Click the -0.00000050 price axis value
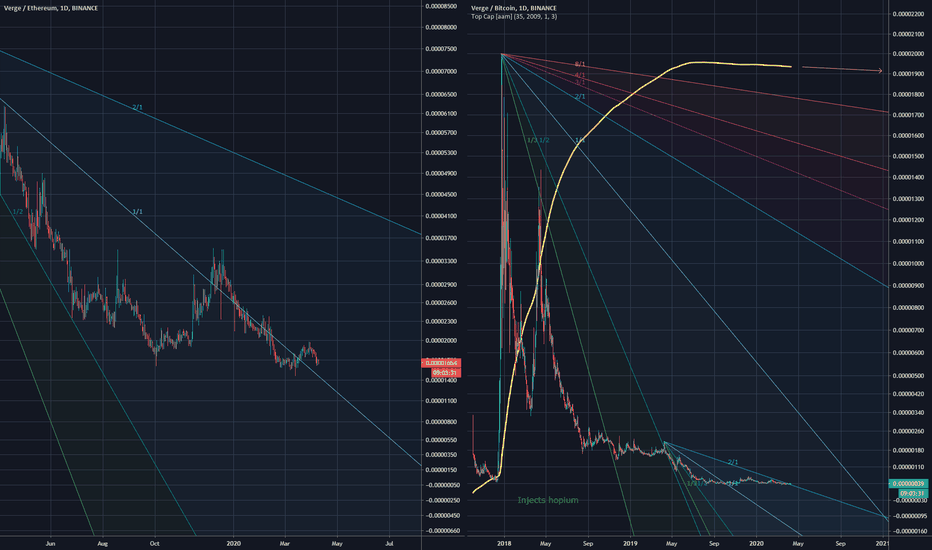The width and height of the screenshot is (932, 550). 442,485
